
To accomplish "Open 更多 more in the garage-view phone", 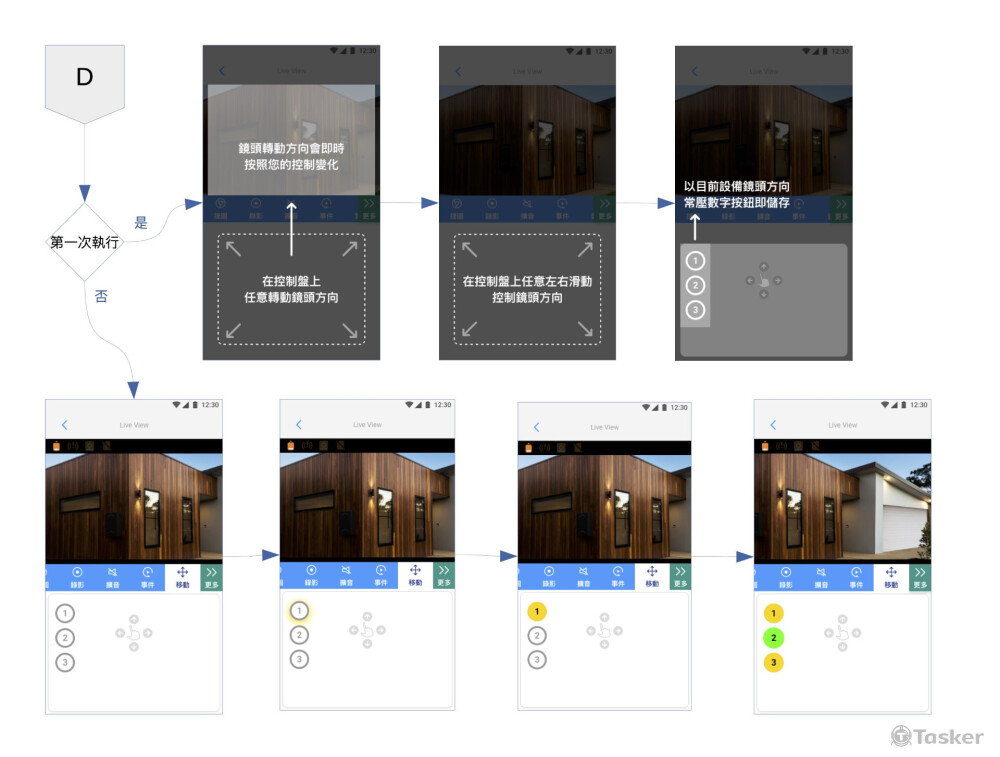I will [x=920, y=578].
